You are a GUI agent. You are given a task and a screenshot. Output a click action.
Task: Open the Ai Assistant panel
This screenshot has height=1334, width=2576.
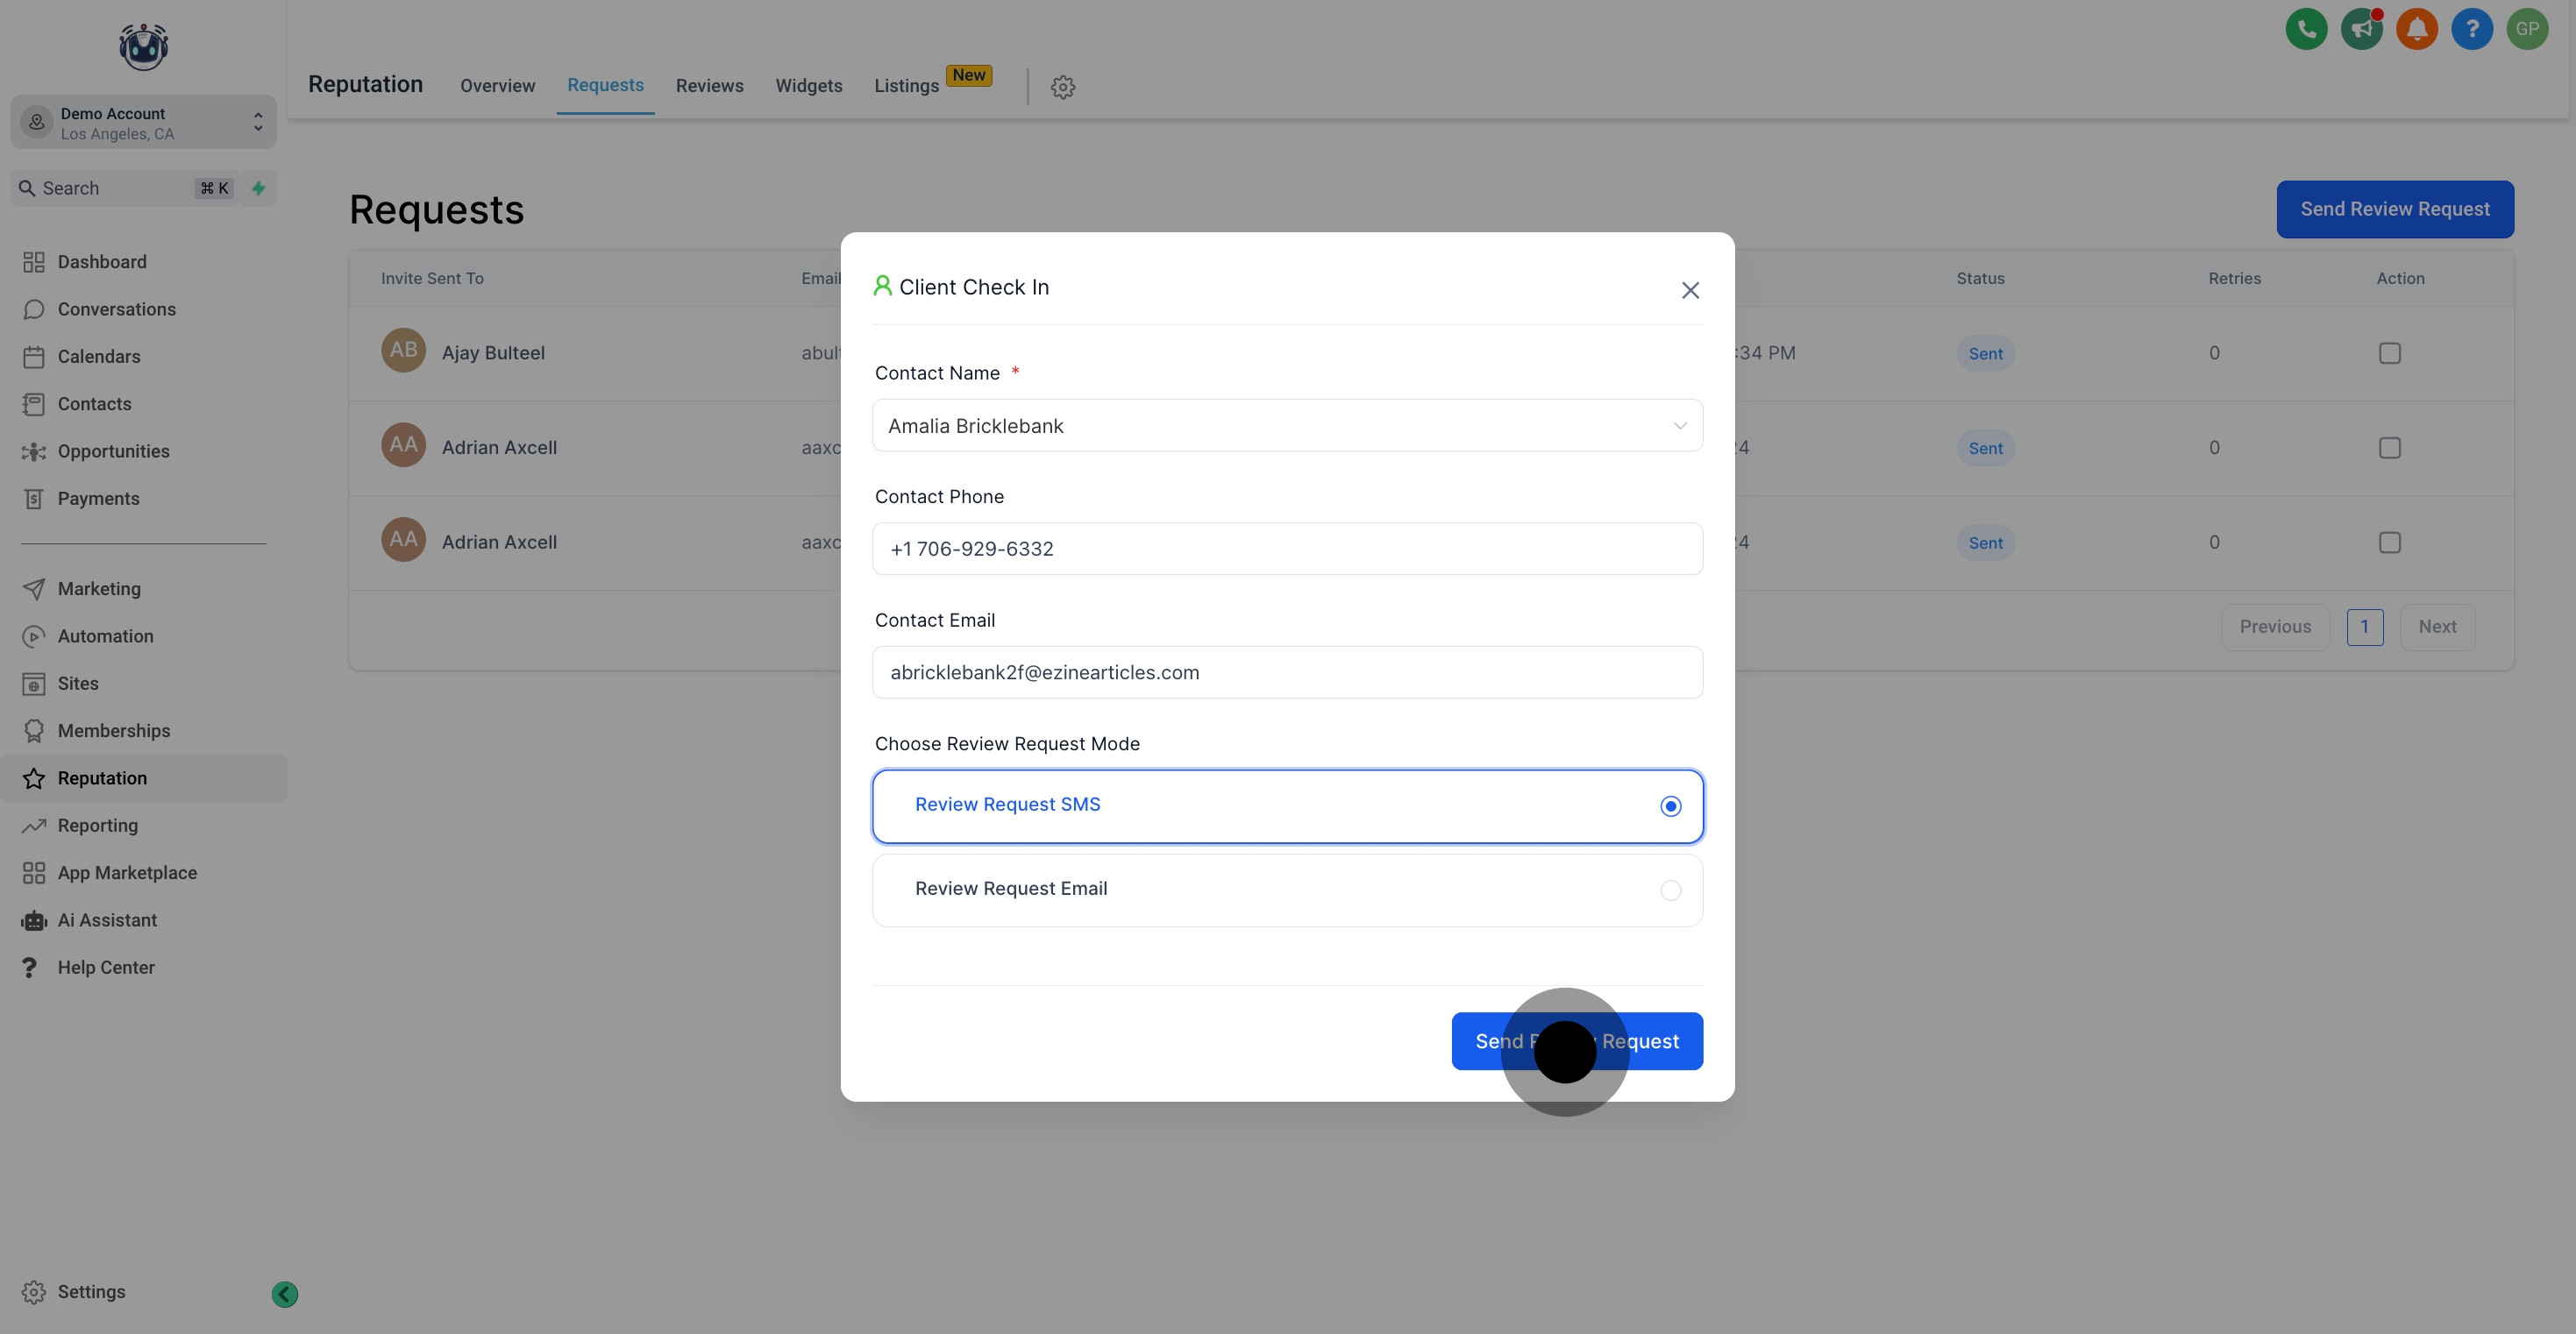pyautogui.click(x=107, y=919)
